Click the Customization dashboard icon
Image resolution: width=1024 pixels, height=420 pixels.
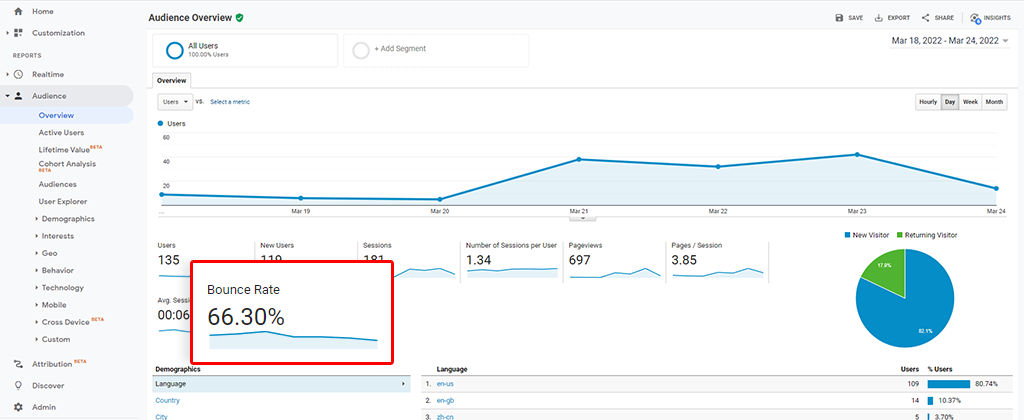point(18,33)
